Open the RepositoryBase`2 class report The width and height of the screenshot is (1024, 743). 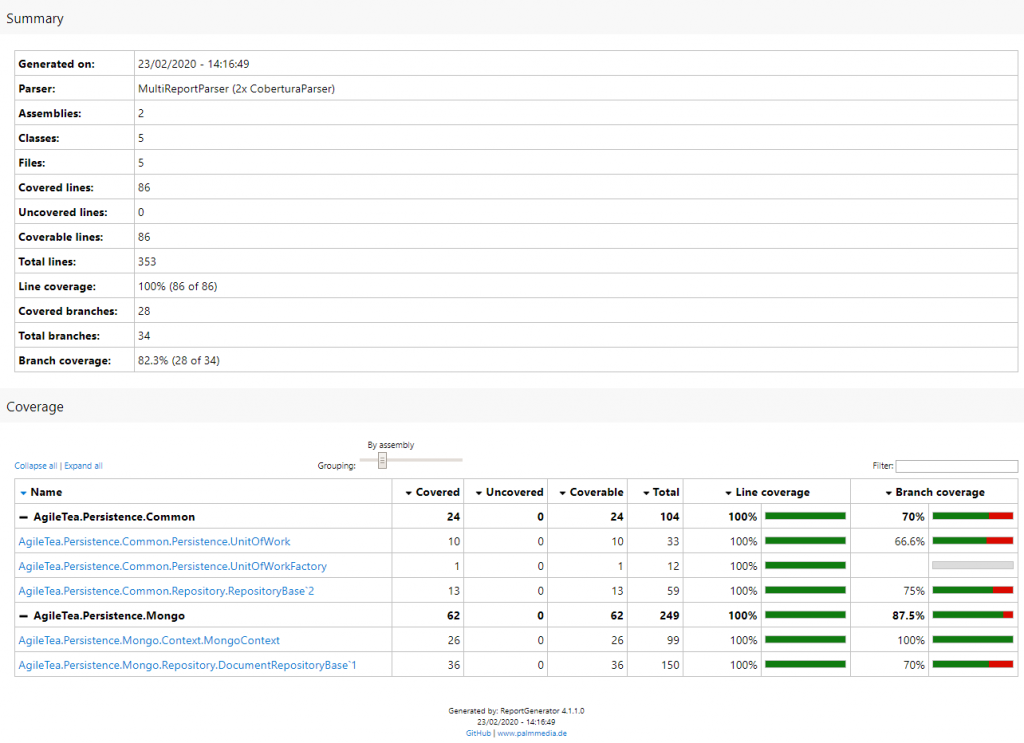(x=166, y=591)
